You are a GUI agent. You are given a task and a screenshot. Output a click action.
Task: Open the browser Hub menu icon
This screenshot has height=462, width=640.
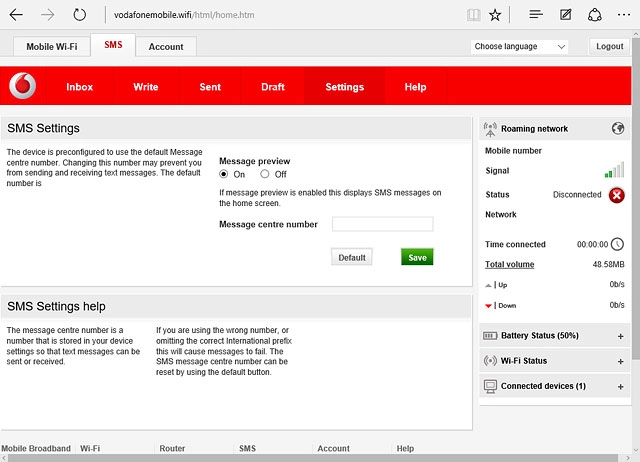click(x=536, y=15)
